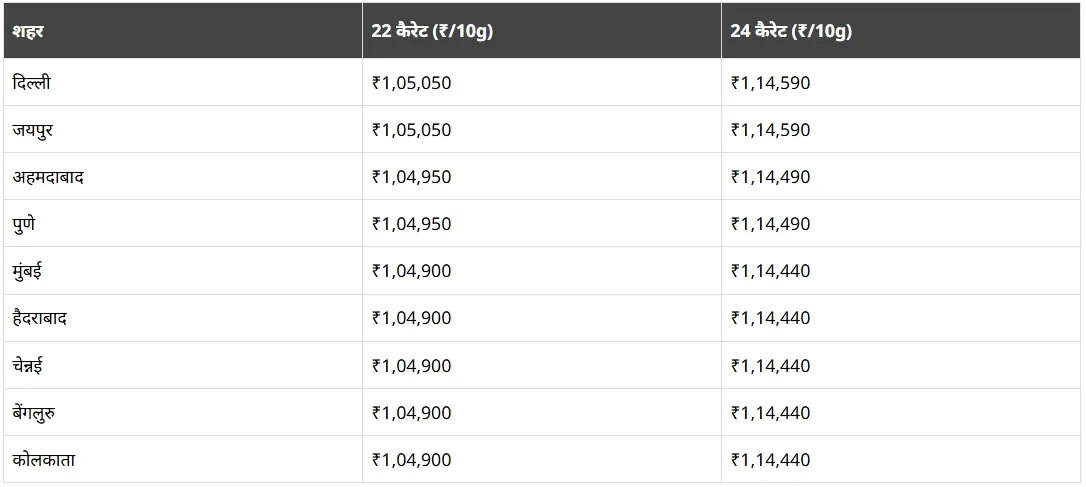Select the बेंगलुरु city cell
Screen dimensions: 1086x487
tap(183, 412)
